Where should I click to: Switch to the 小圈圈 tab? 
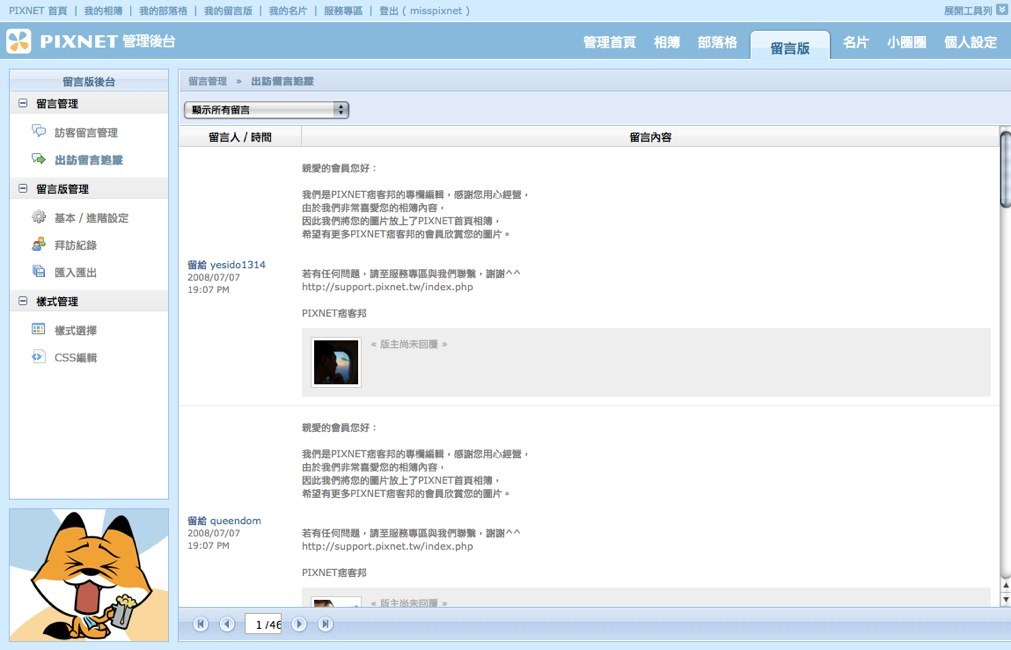click(x=906, y=43)
